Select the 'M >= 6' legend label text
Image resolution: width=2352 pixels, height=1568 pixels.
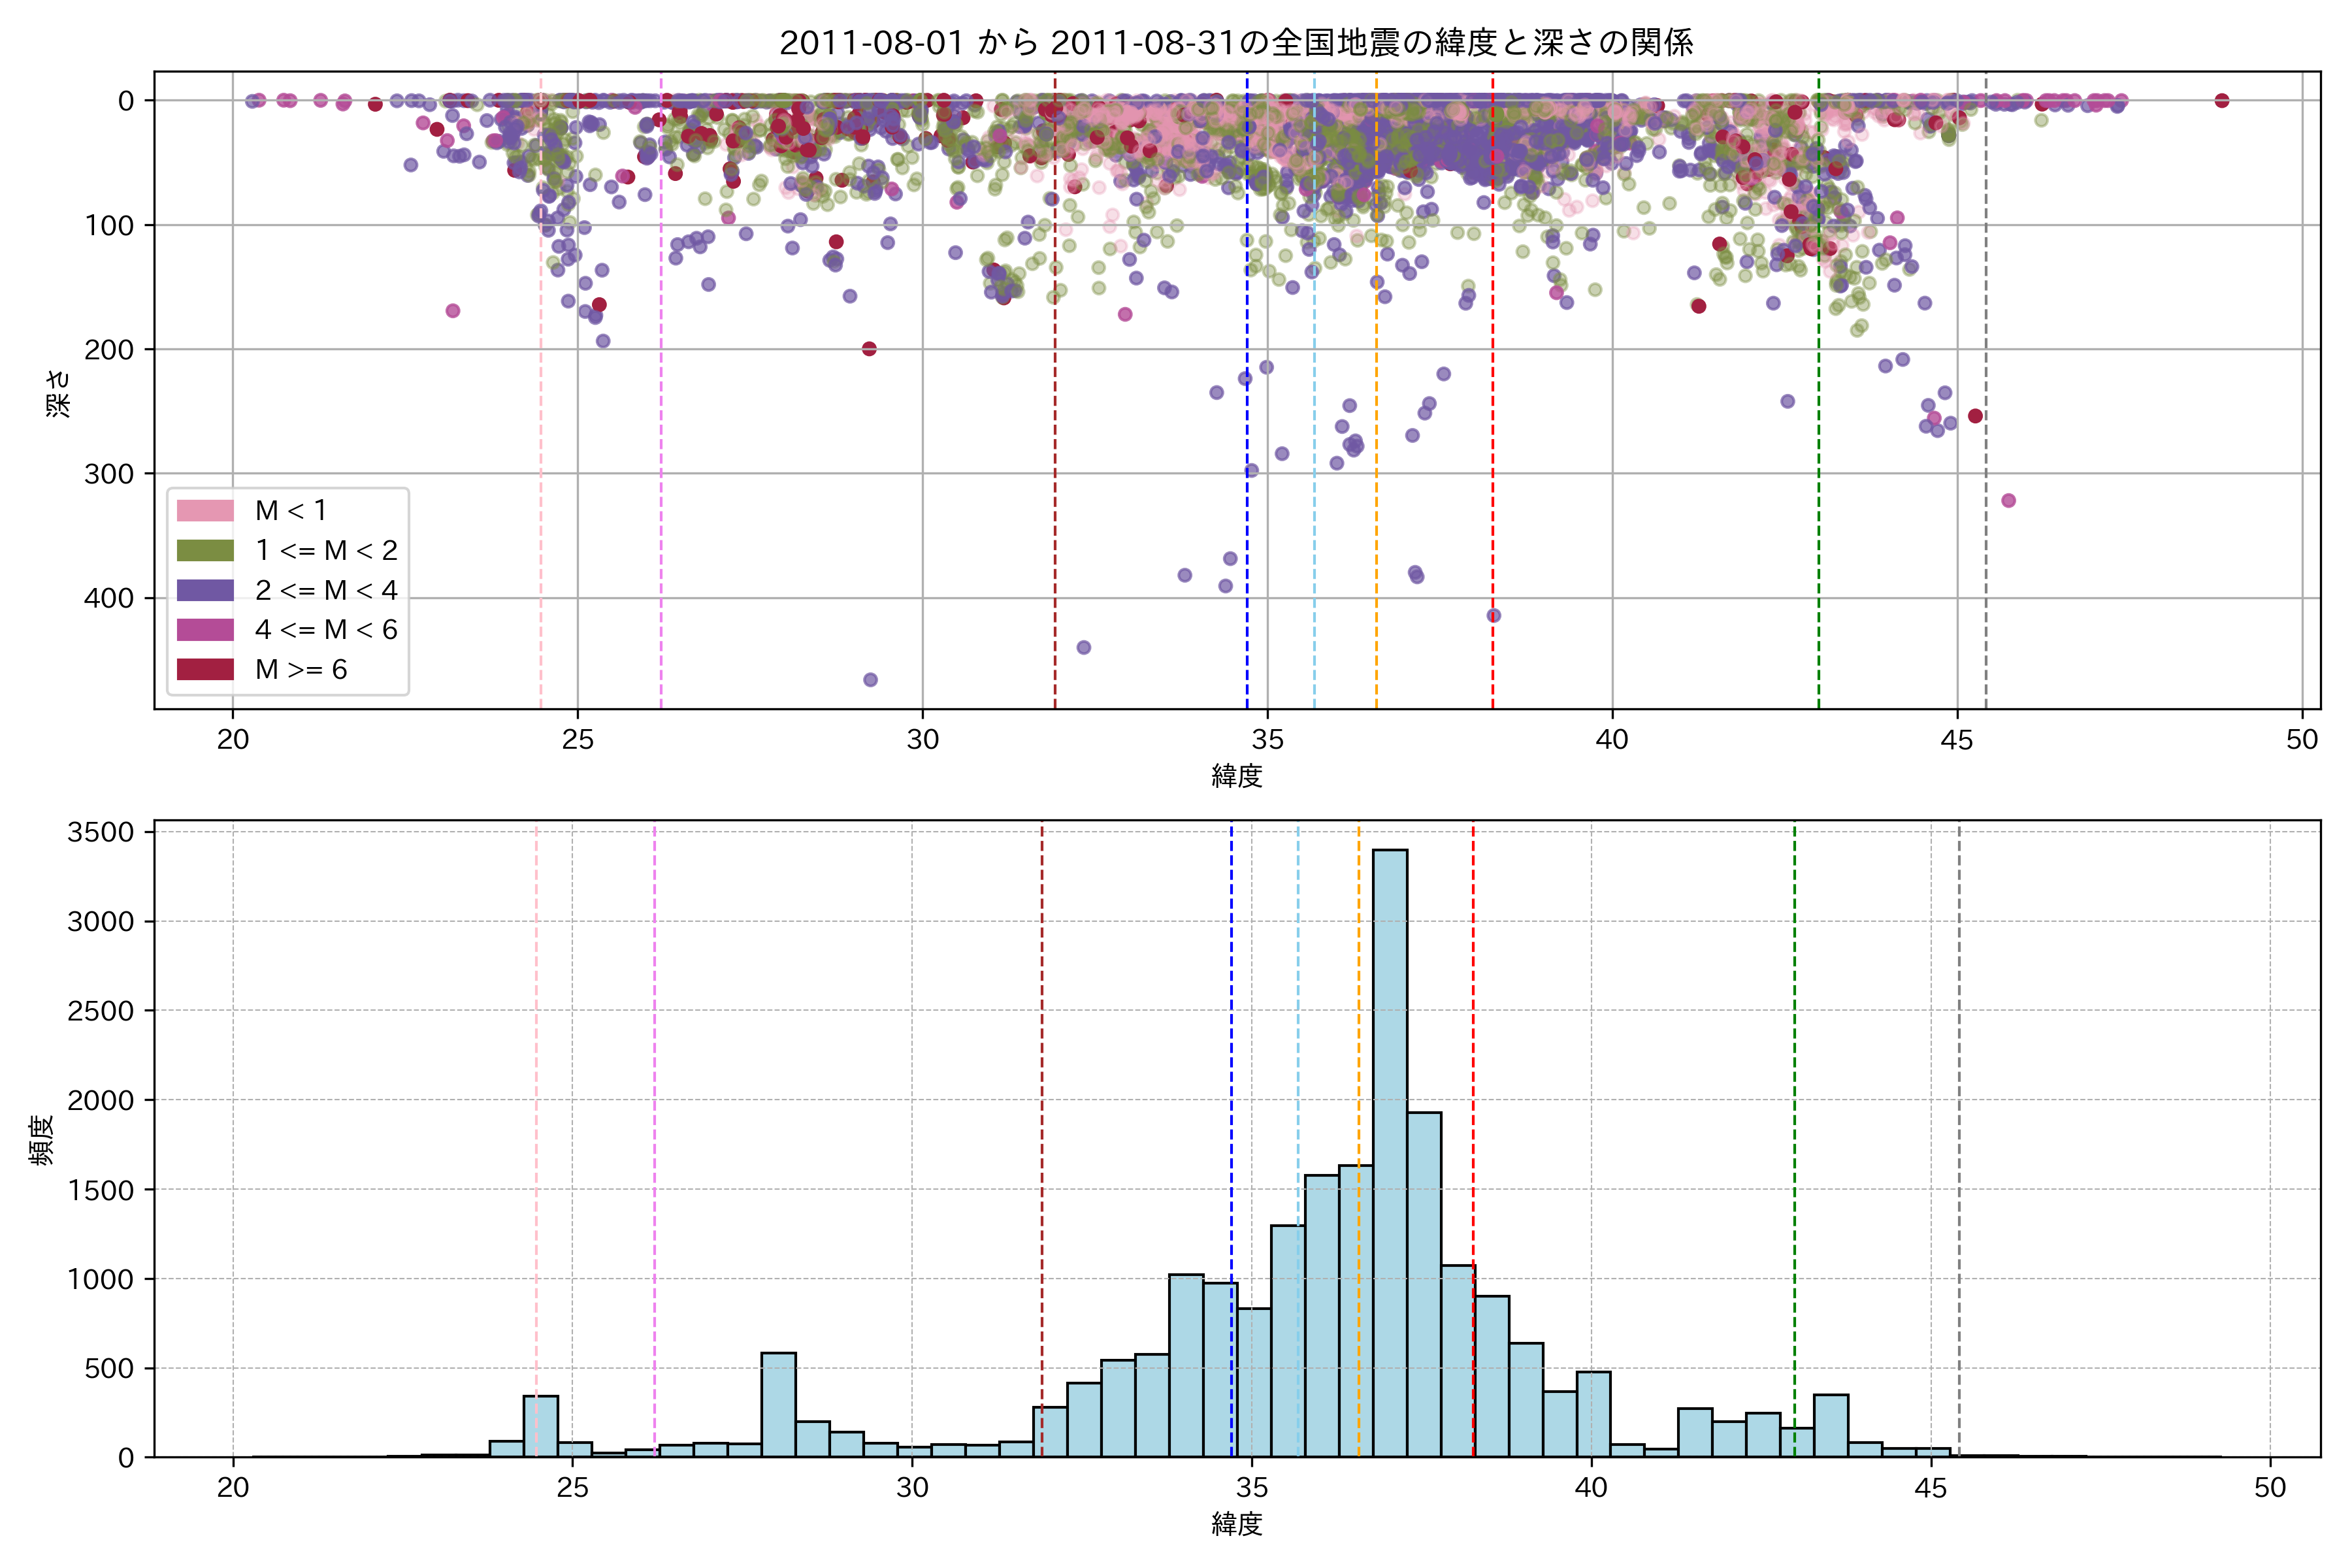tap(301, 669)
